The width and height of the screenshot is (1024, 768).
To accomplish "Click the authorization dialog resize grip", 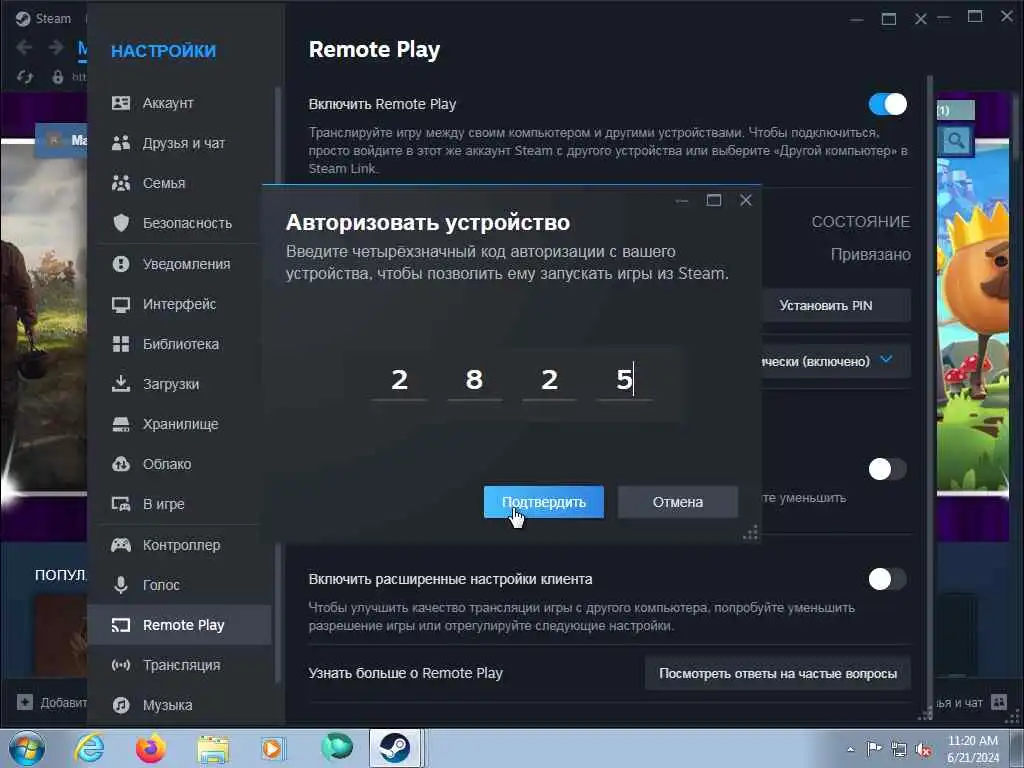I will (x=751, y=532).
